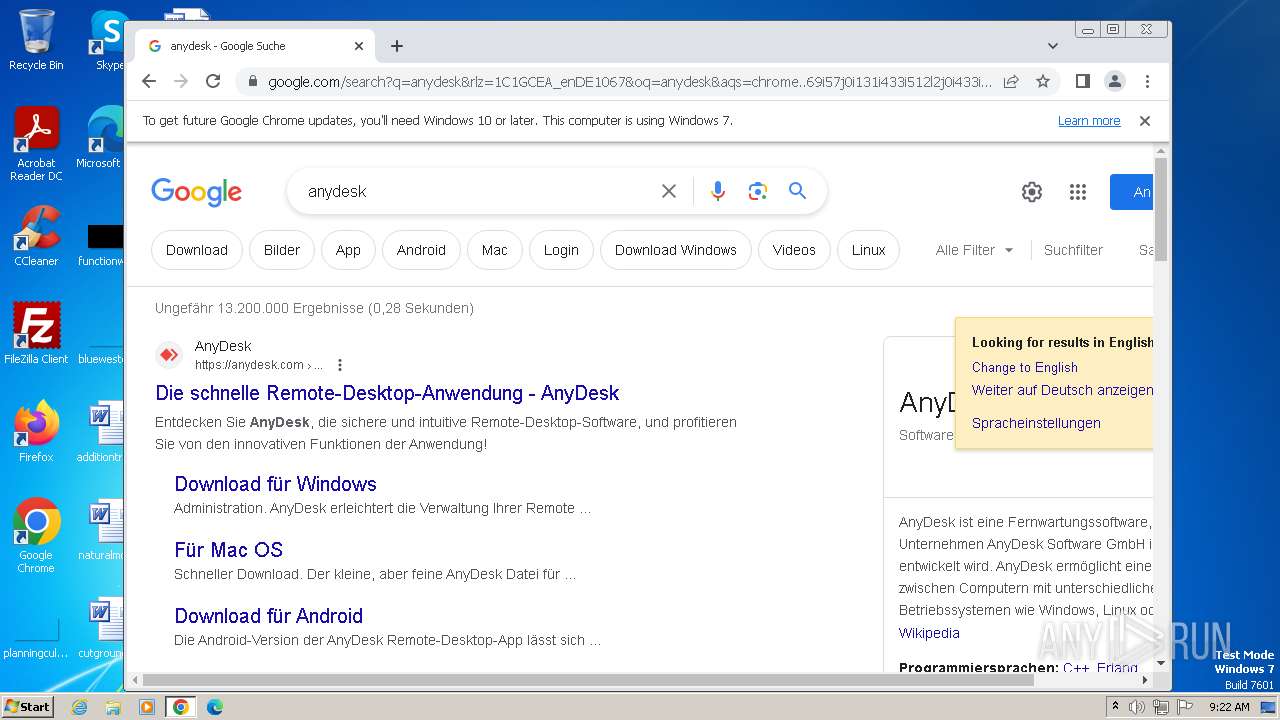Select the Mac filter chip

(495, 250)
